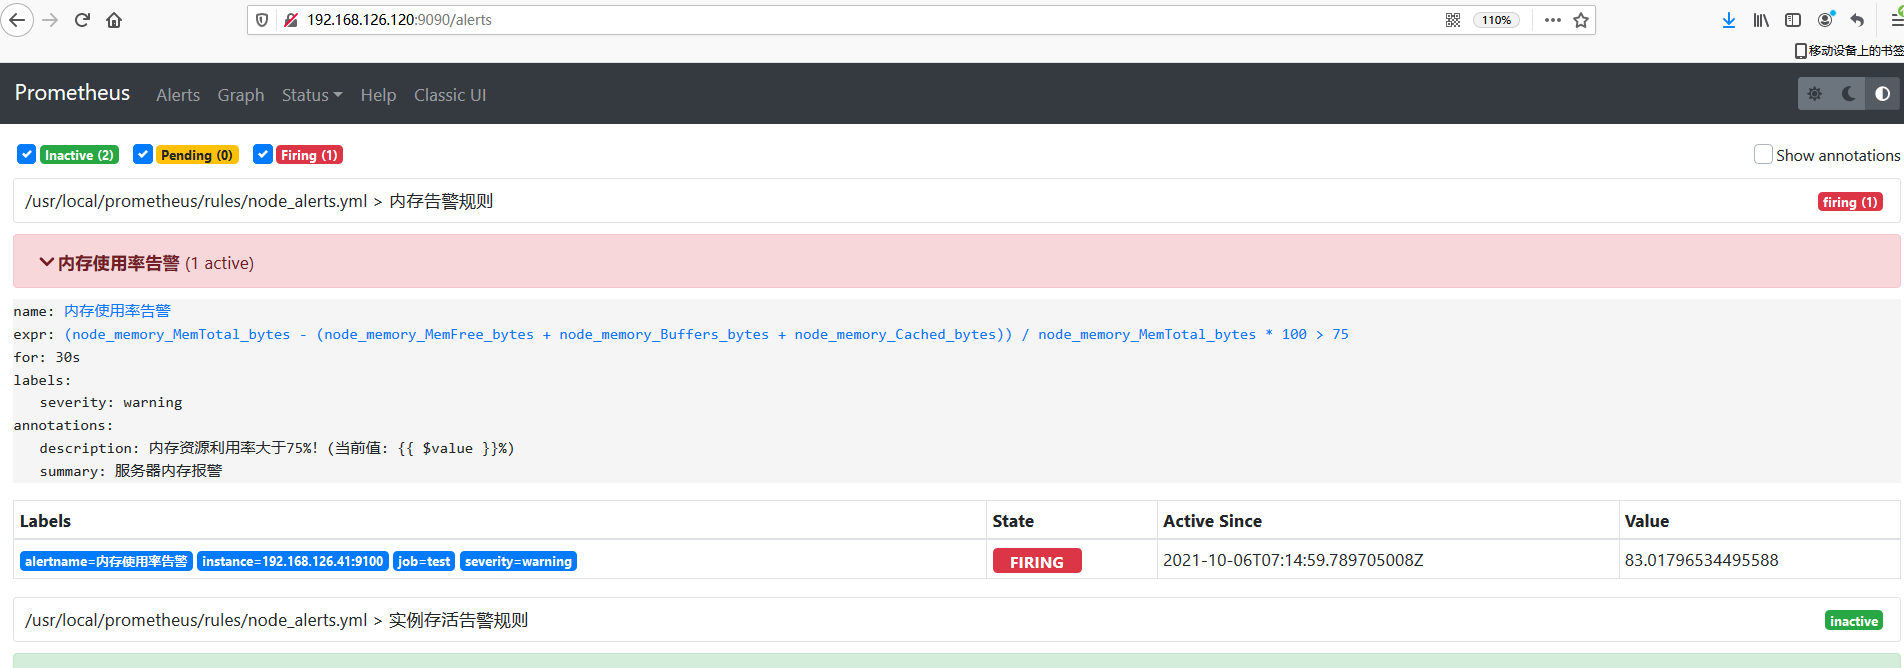
Task: Toggle the browser sidebar view
Action: click(x=1793, y=20)
